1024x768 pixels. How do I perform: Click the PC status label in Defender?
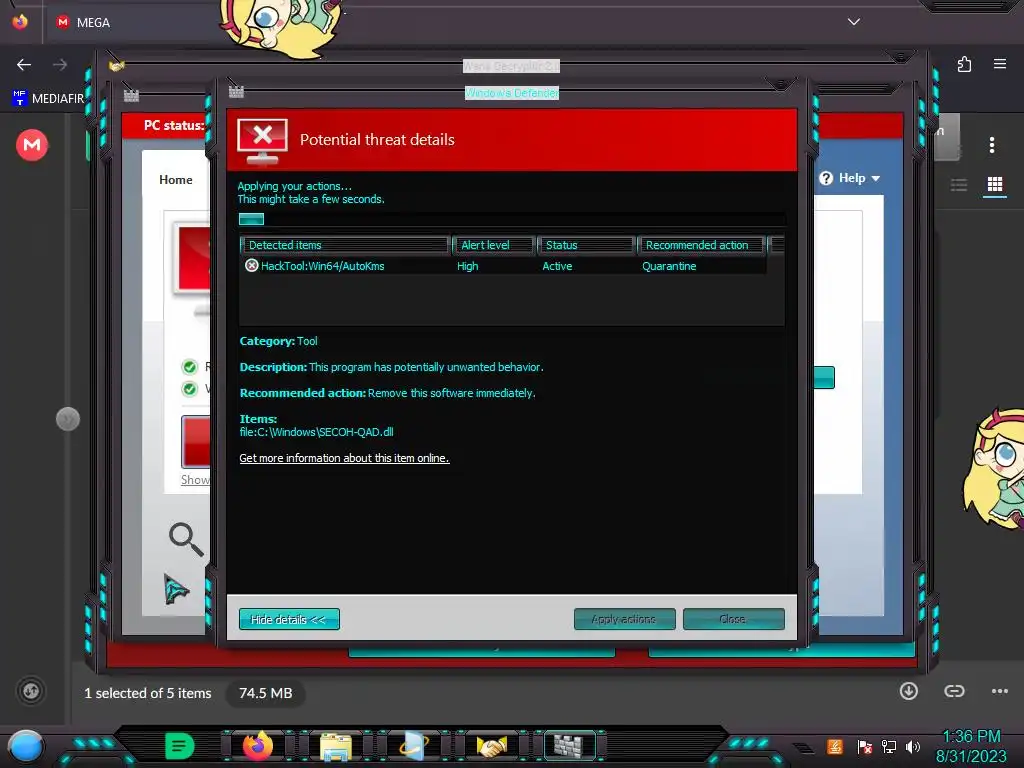(174, 125)
